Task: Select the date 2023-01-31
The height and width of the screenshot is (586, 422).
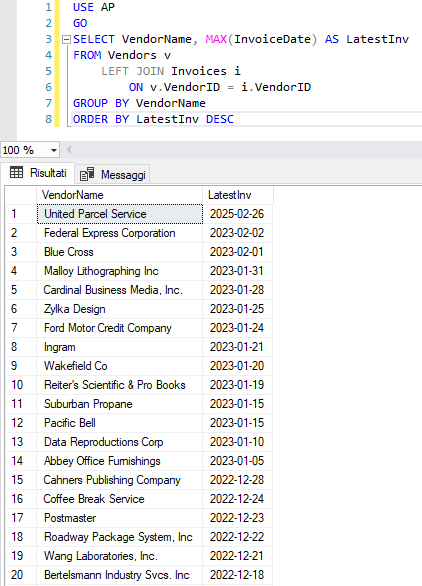Action: click(237, 271)
